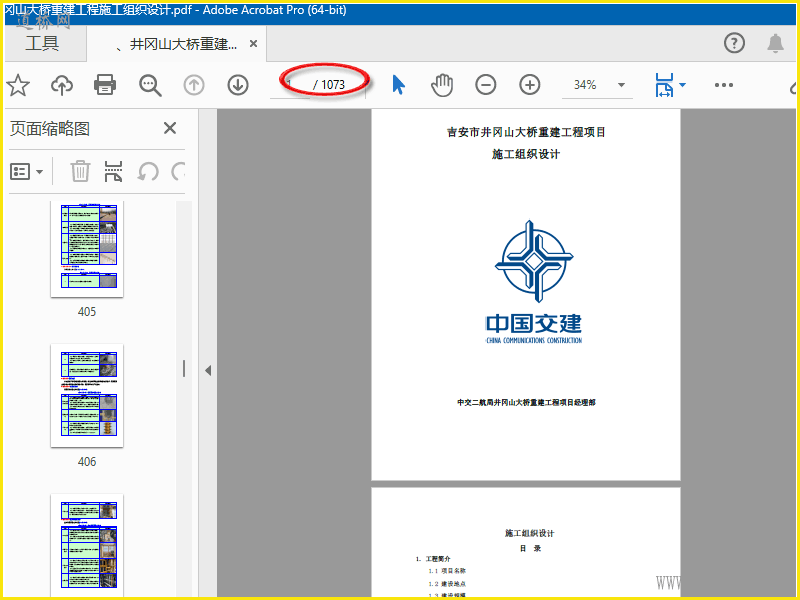The height and width of the screenshot is (600, 800).
Task: Rotate pages clockwise icon
Action: pos(178,171)
